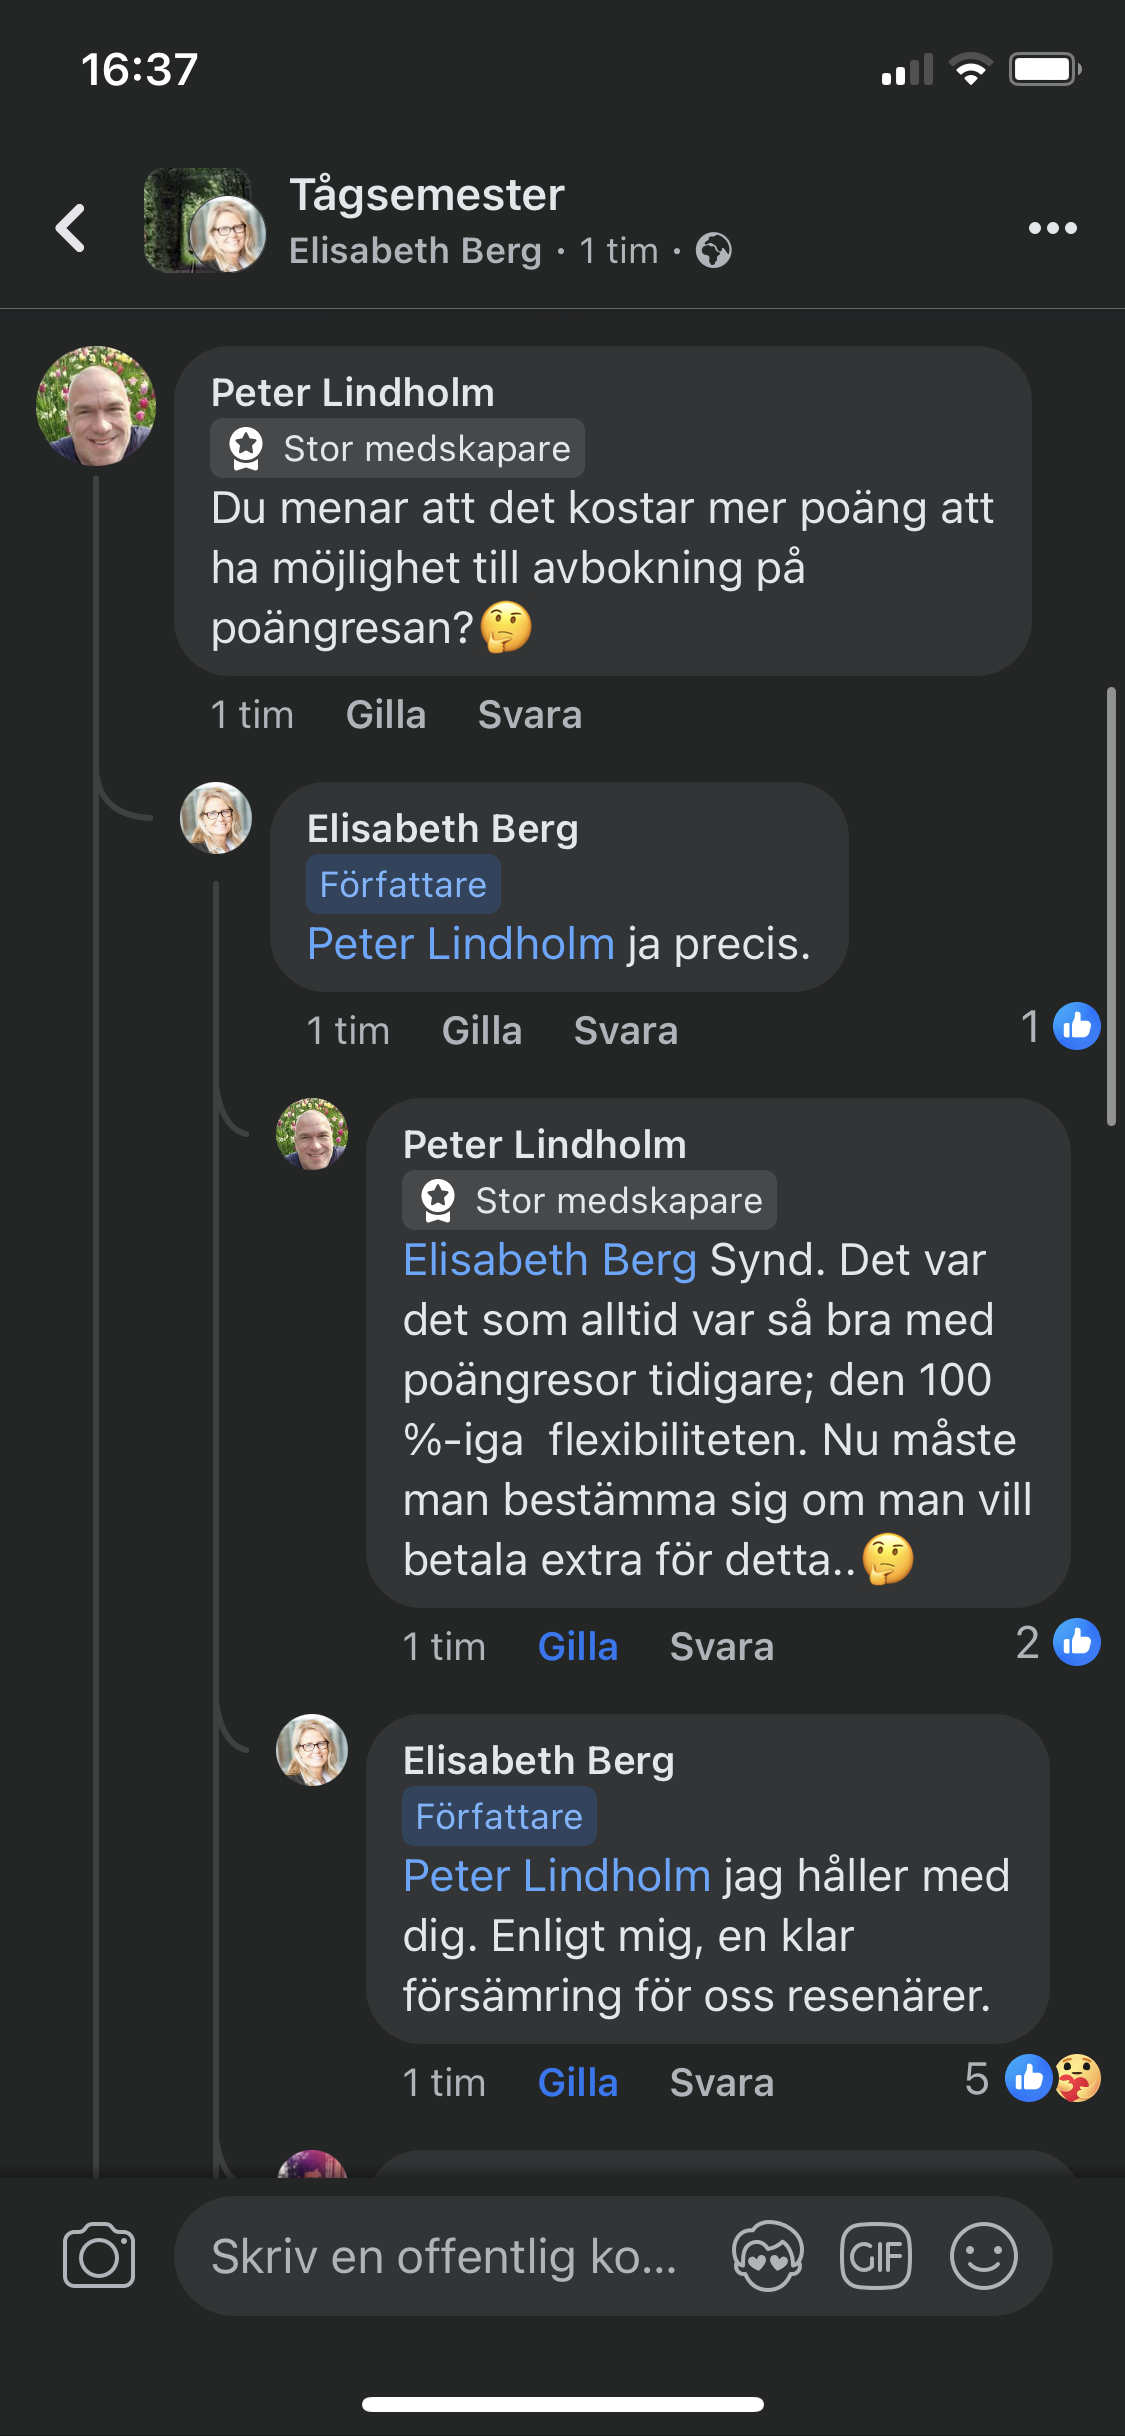1125x2436 pixels.
Task: Open the three-dot more options menu
Action: [x=1052, y=228]
